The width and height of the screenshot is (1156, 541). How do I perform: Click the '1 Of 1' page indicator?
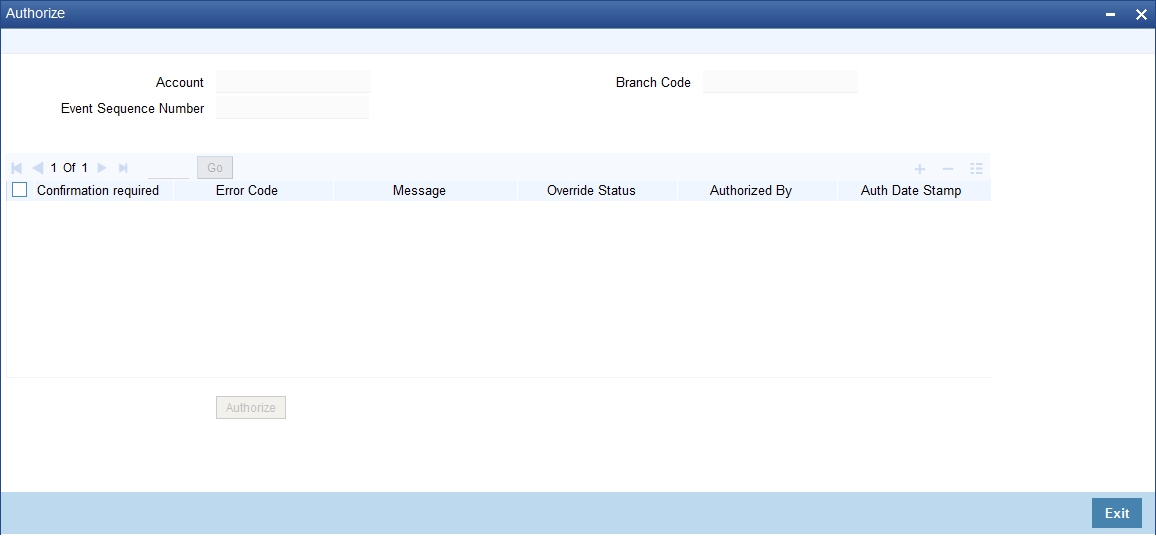[x=69, y=168]
